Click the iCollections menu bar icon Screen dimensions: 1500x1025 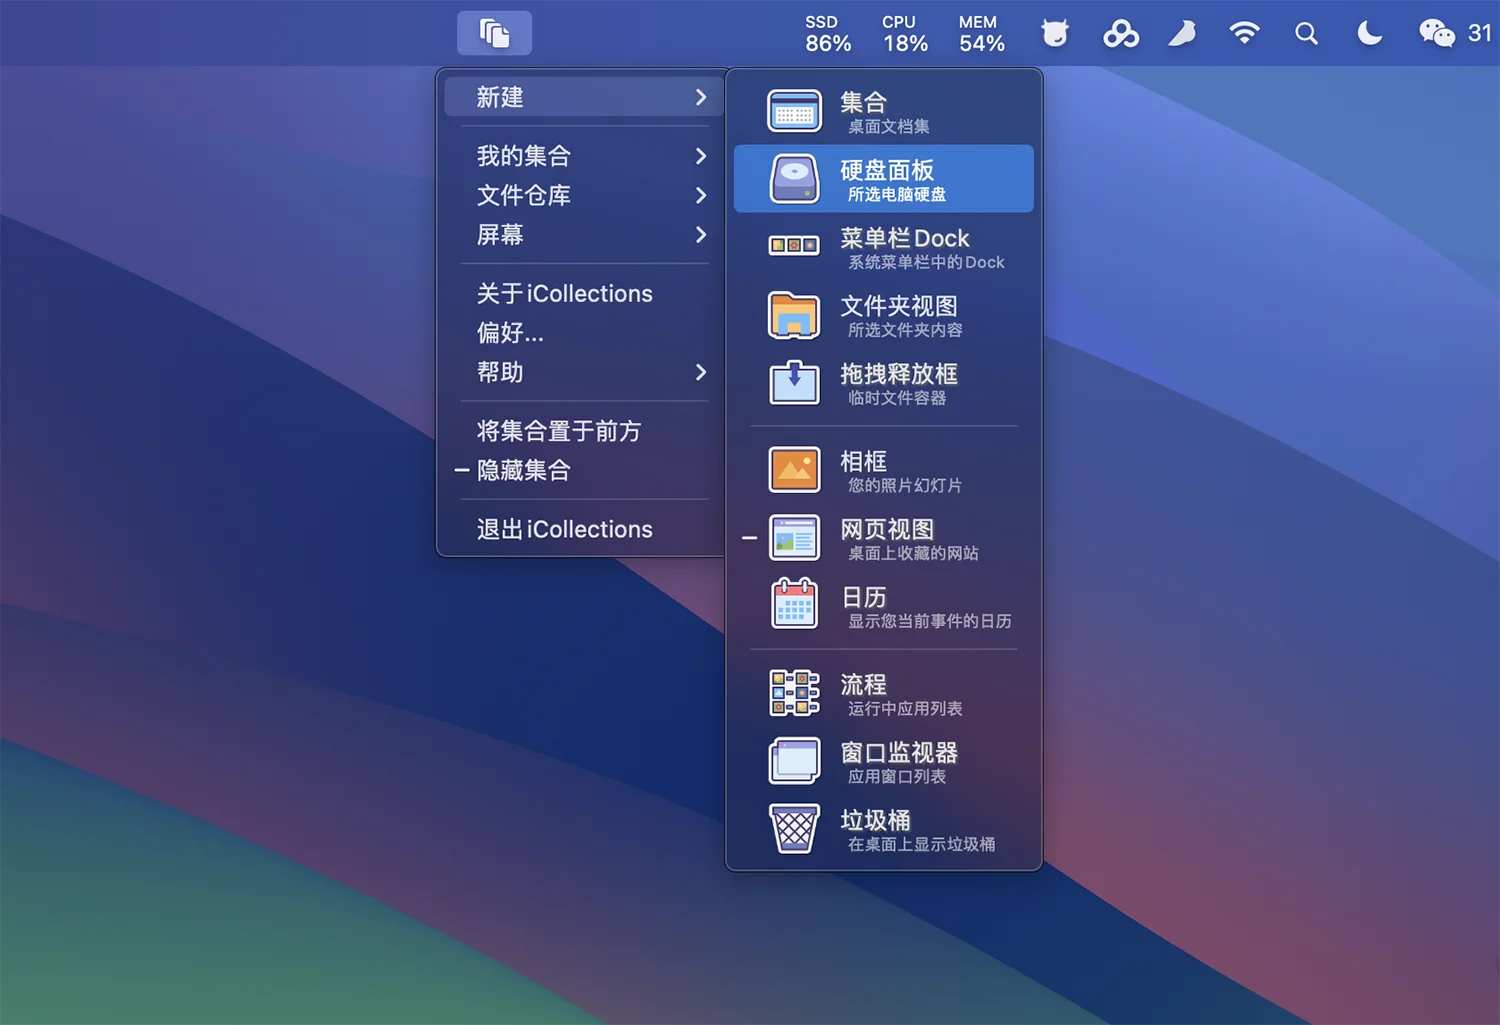click(x=494, y=33)
